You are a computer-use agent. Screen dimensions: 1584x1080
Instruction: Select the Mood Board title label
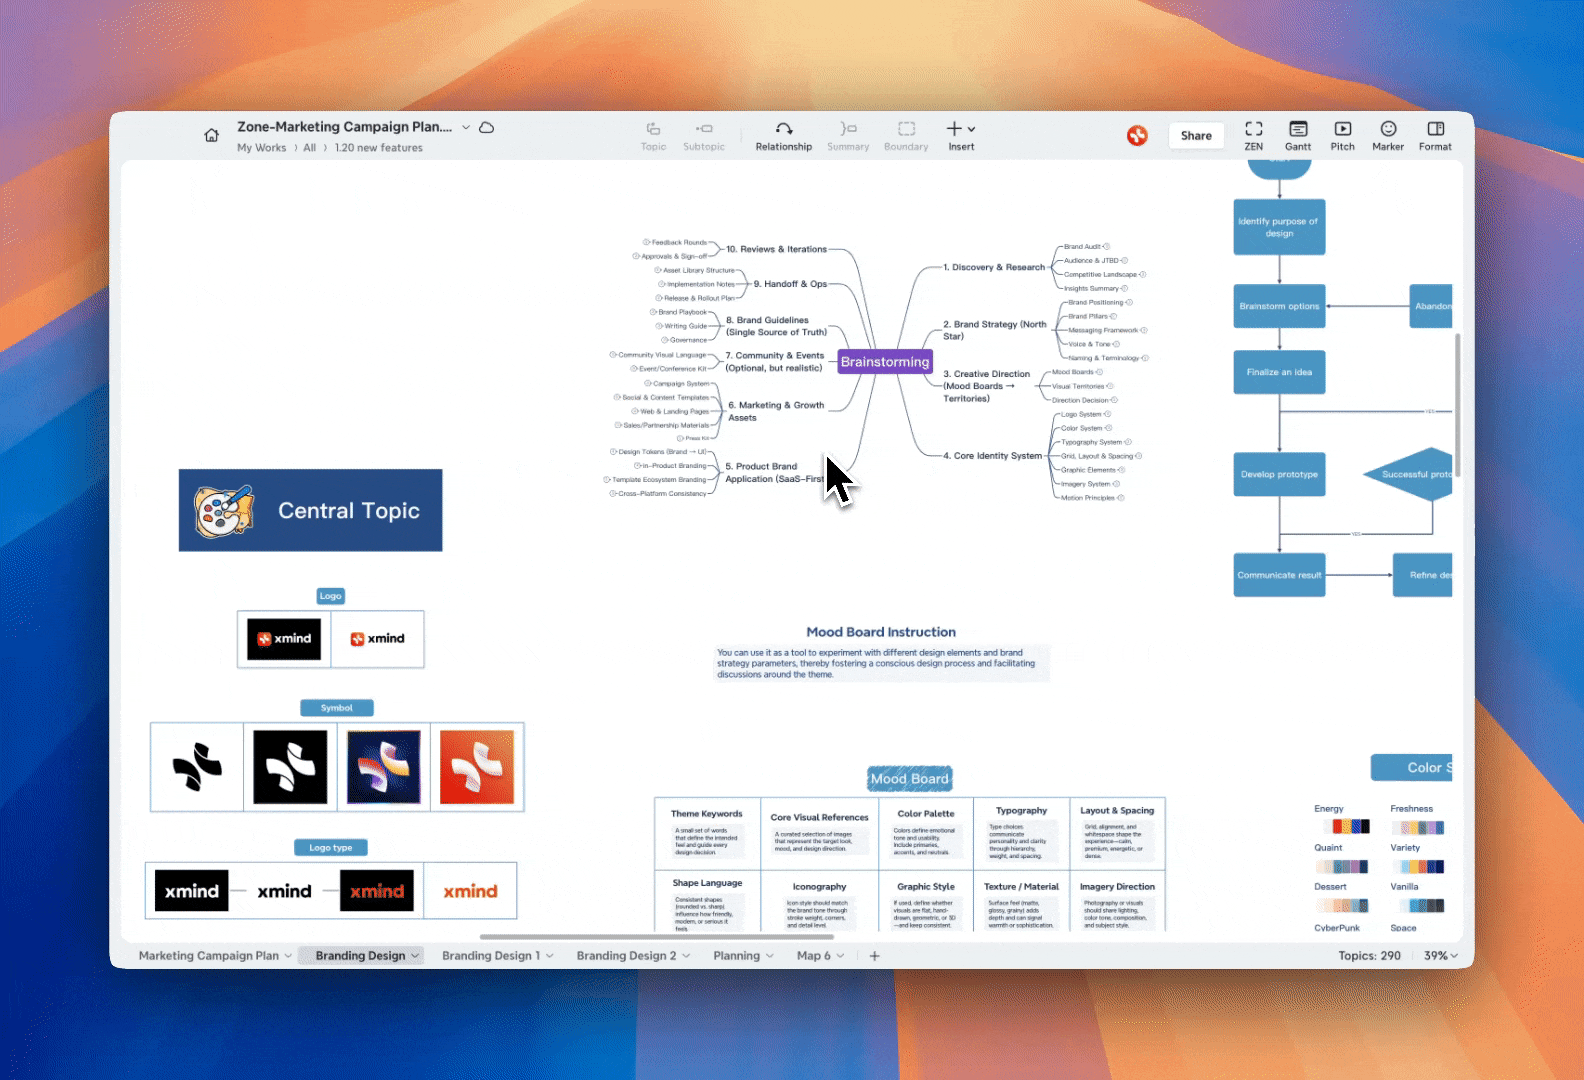909,779
